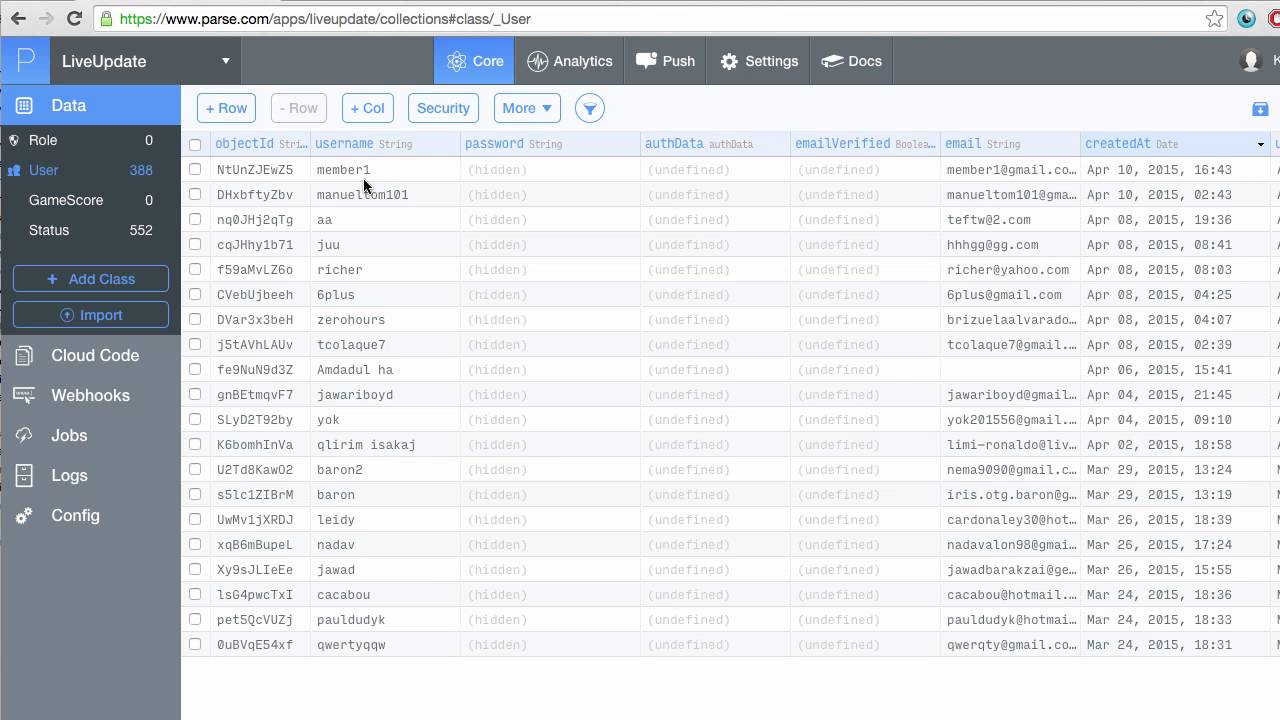This screenshot has width=1280, height=720.
Task: Select the Data menu in the sidebar
Action: (x=90, y=105)
